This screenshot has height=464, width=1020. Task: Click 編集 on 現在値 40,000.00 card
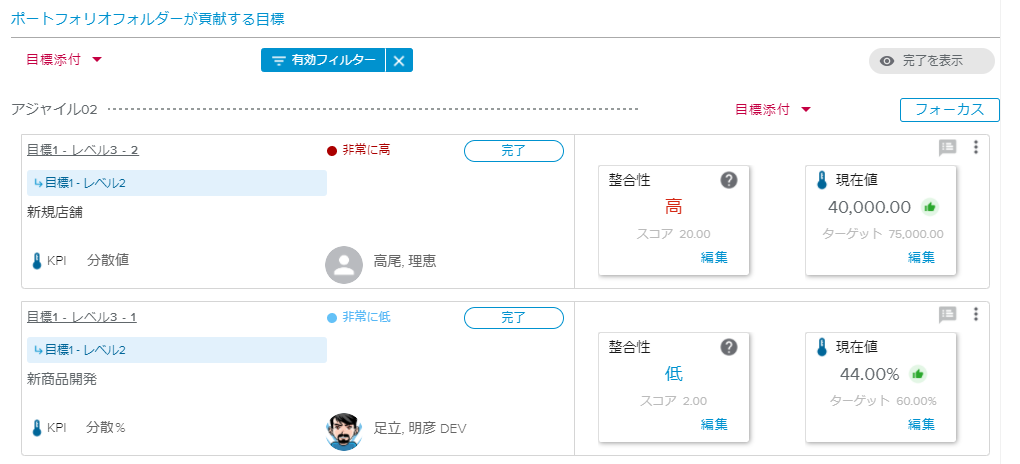(921, 257)
